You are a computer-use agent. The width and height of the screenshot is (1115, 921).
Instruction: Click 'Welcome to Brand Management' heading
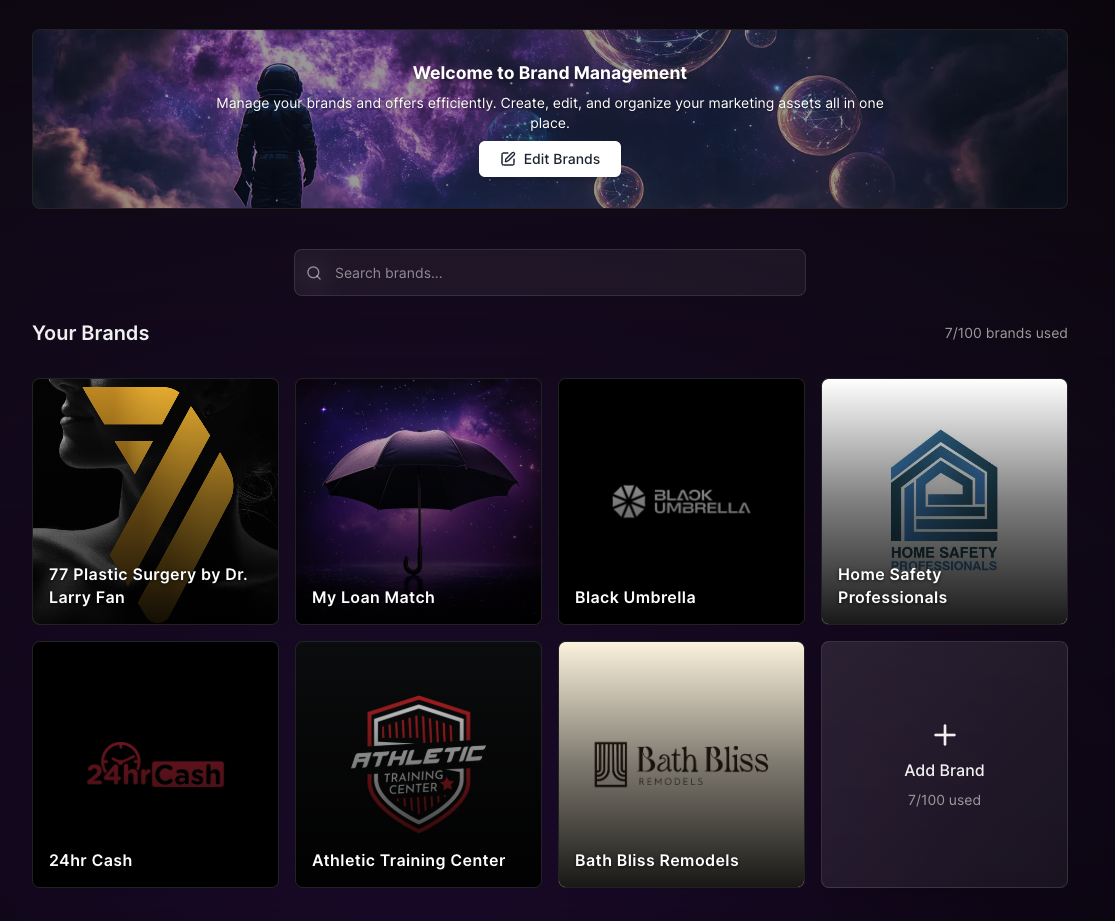(550, 73)
